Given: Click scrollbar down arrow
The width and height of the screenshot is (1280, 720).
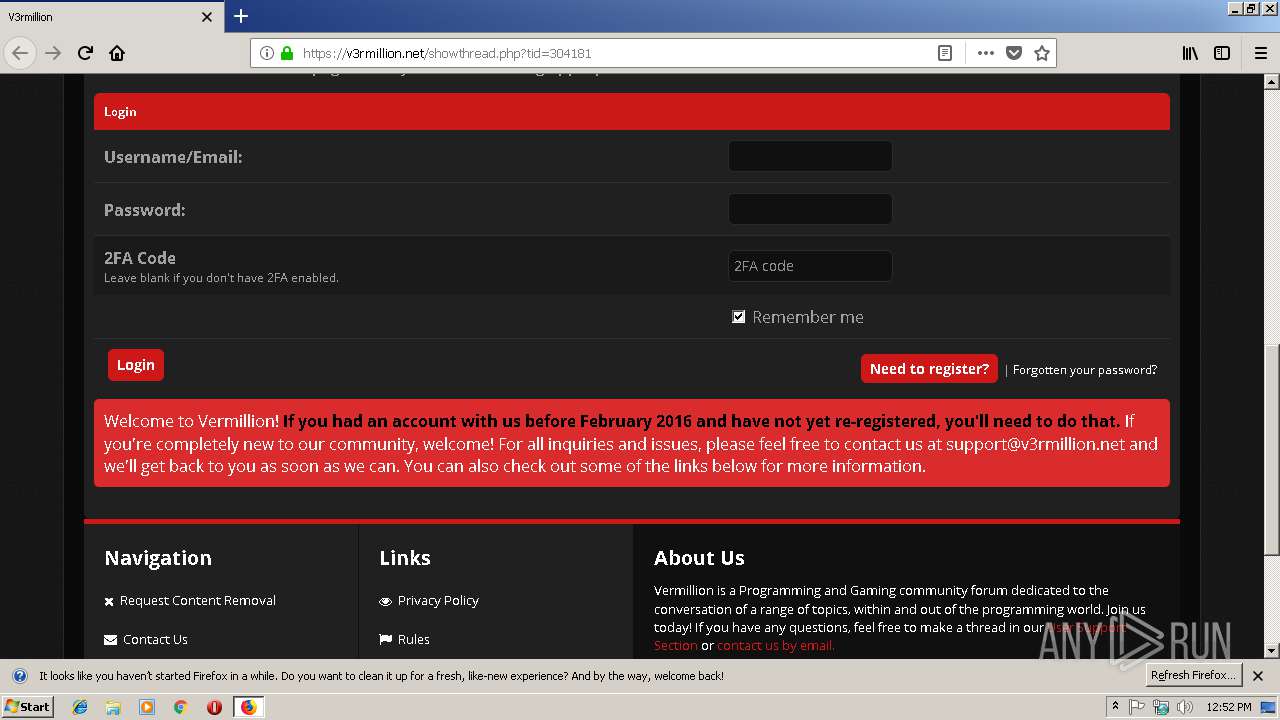Looking at the screenshot, I should pyautogui.click(x=1271, y=650).
